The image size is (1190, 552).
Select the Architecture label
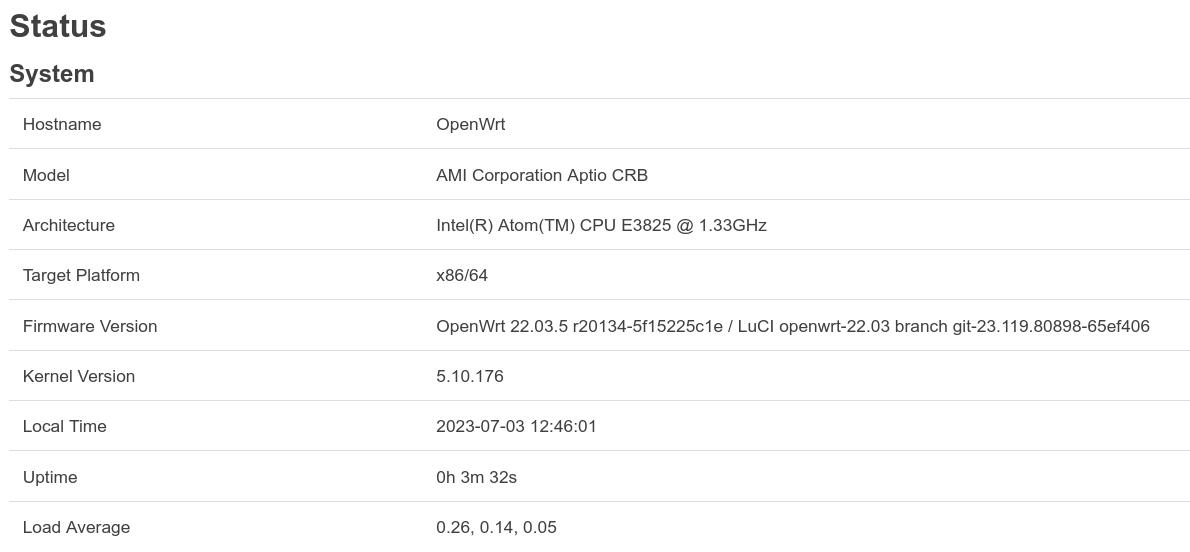coord(69,225)
